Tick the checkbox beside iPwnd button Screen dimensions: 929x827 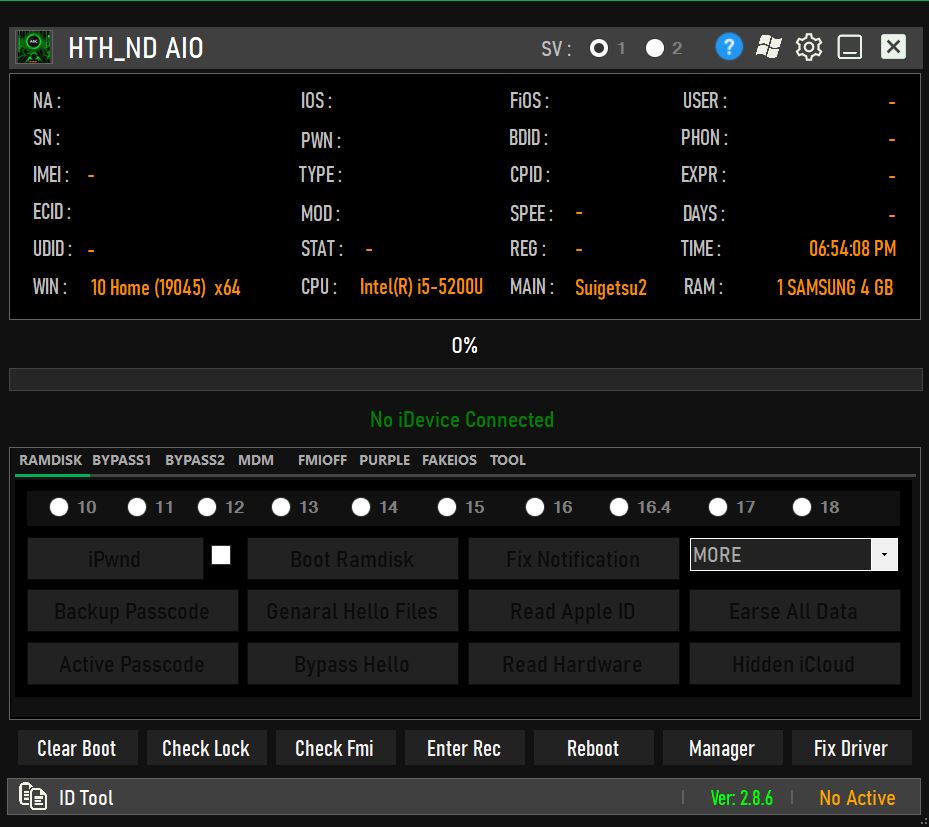(x=221, y=555)
